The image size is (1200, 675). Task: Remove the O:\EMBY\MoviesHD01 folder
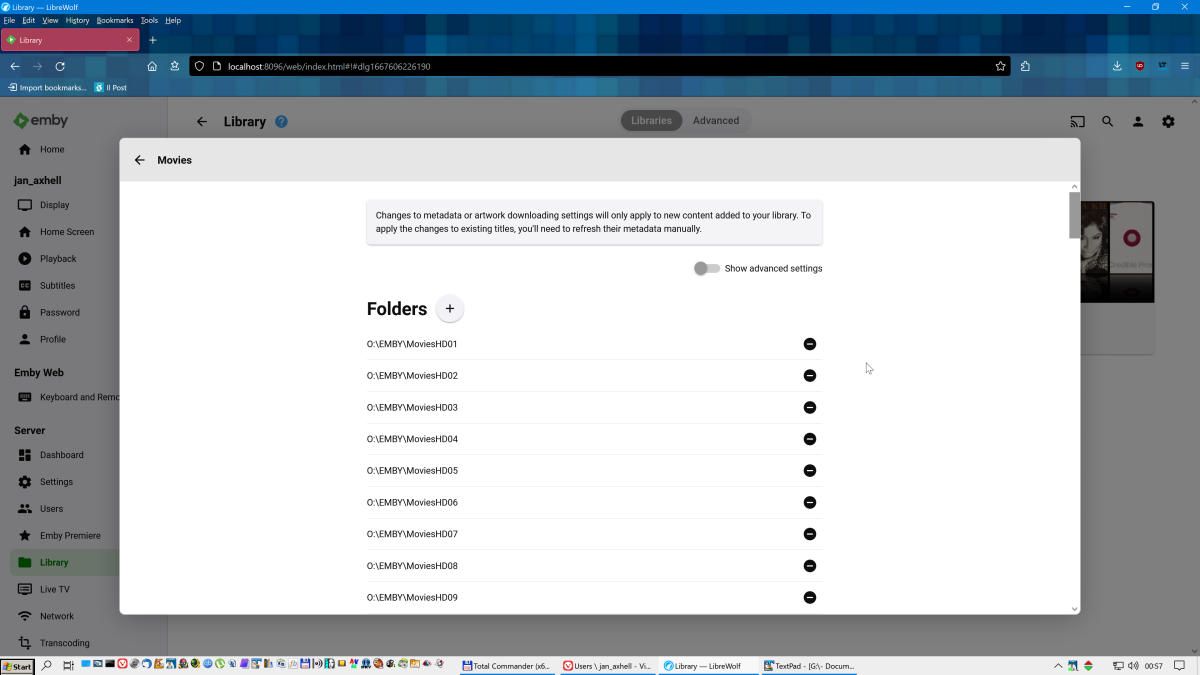(810, 344)
